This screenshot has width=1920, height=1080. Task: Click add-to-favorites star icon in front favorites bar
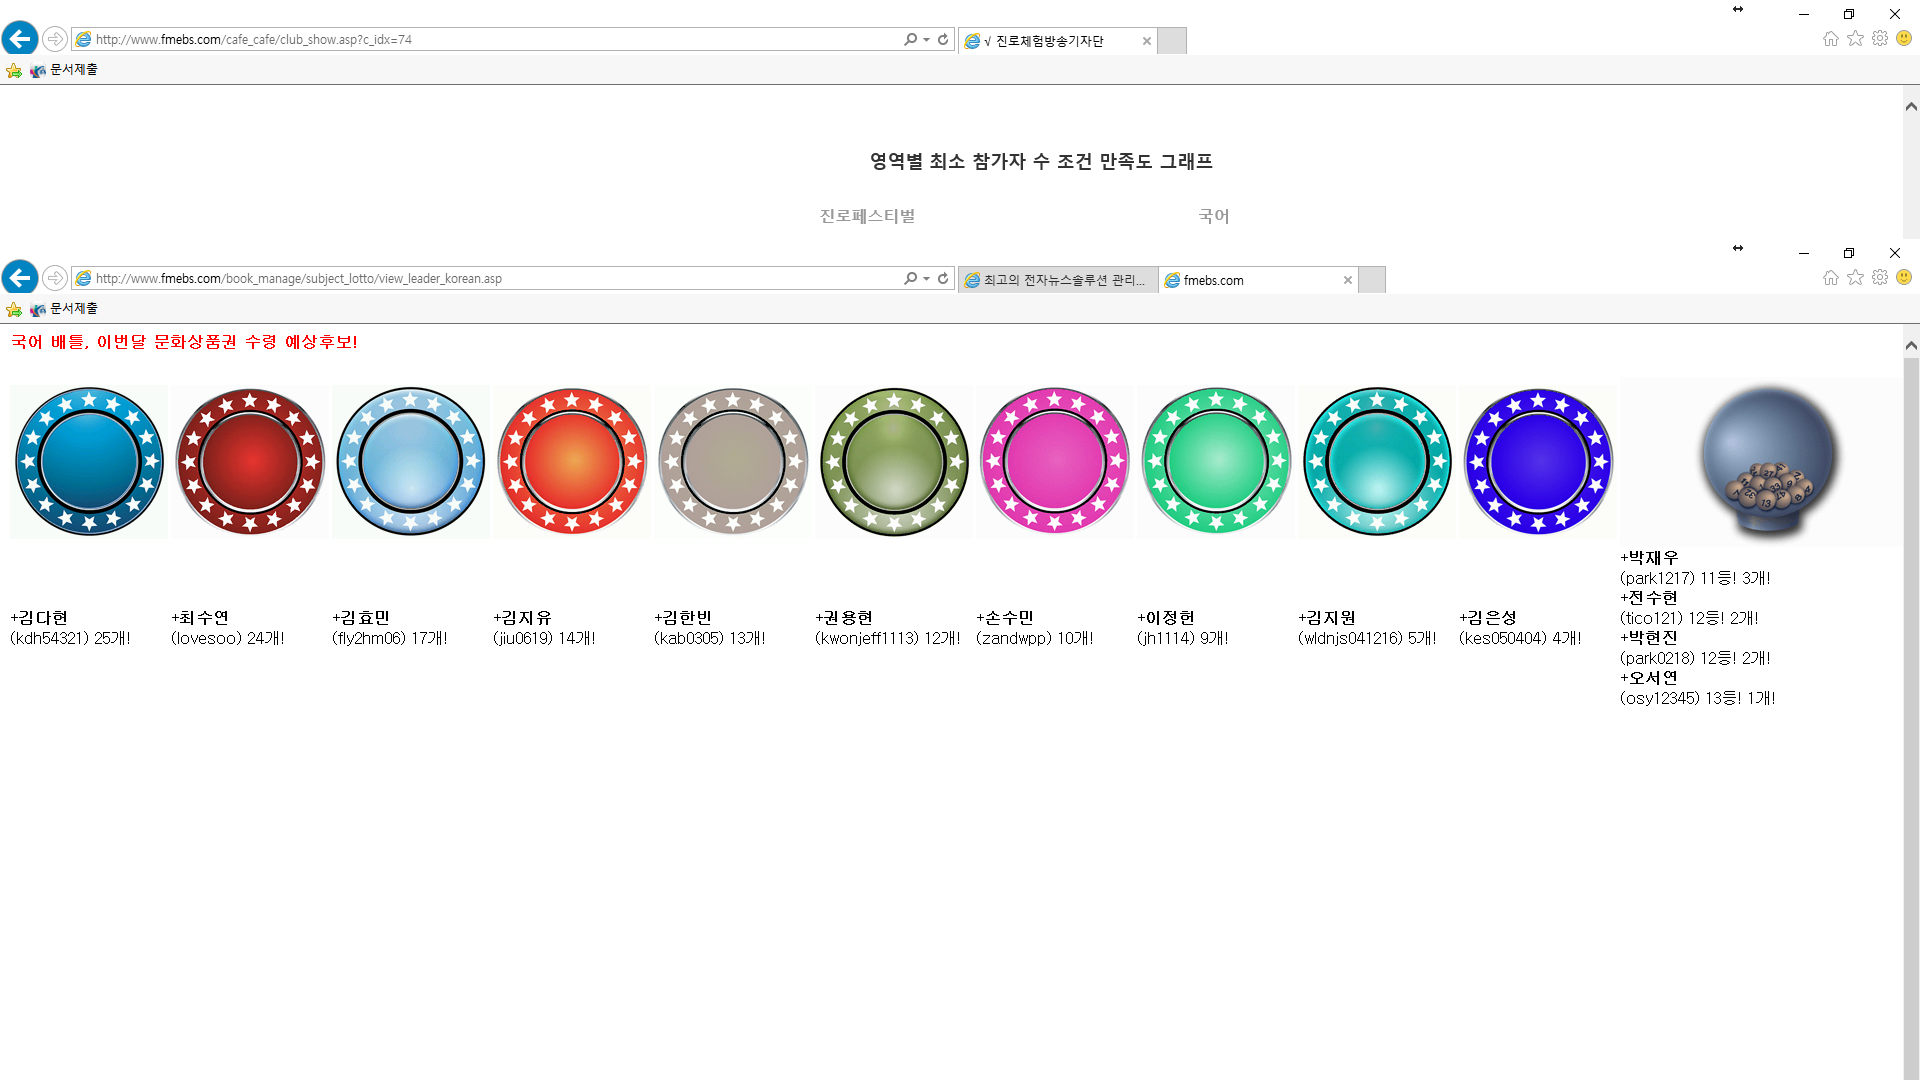(14, 309)
